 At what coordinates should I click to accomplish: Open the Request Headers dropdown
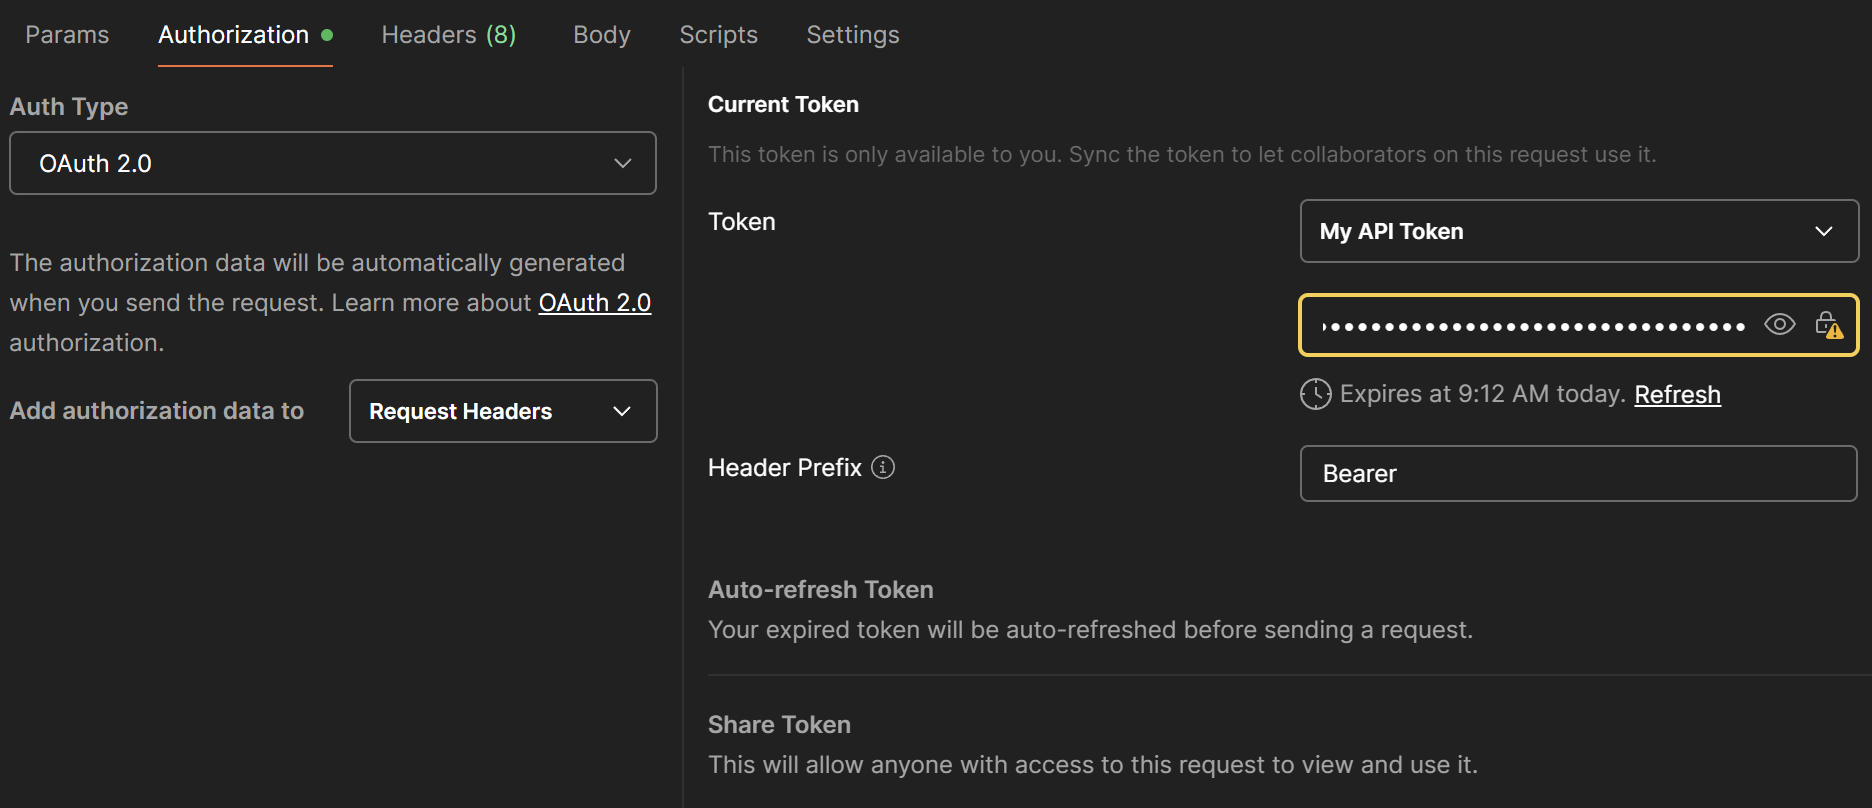tap(503, 411)
